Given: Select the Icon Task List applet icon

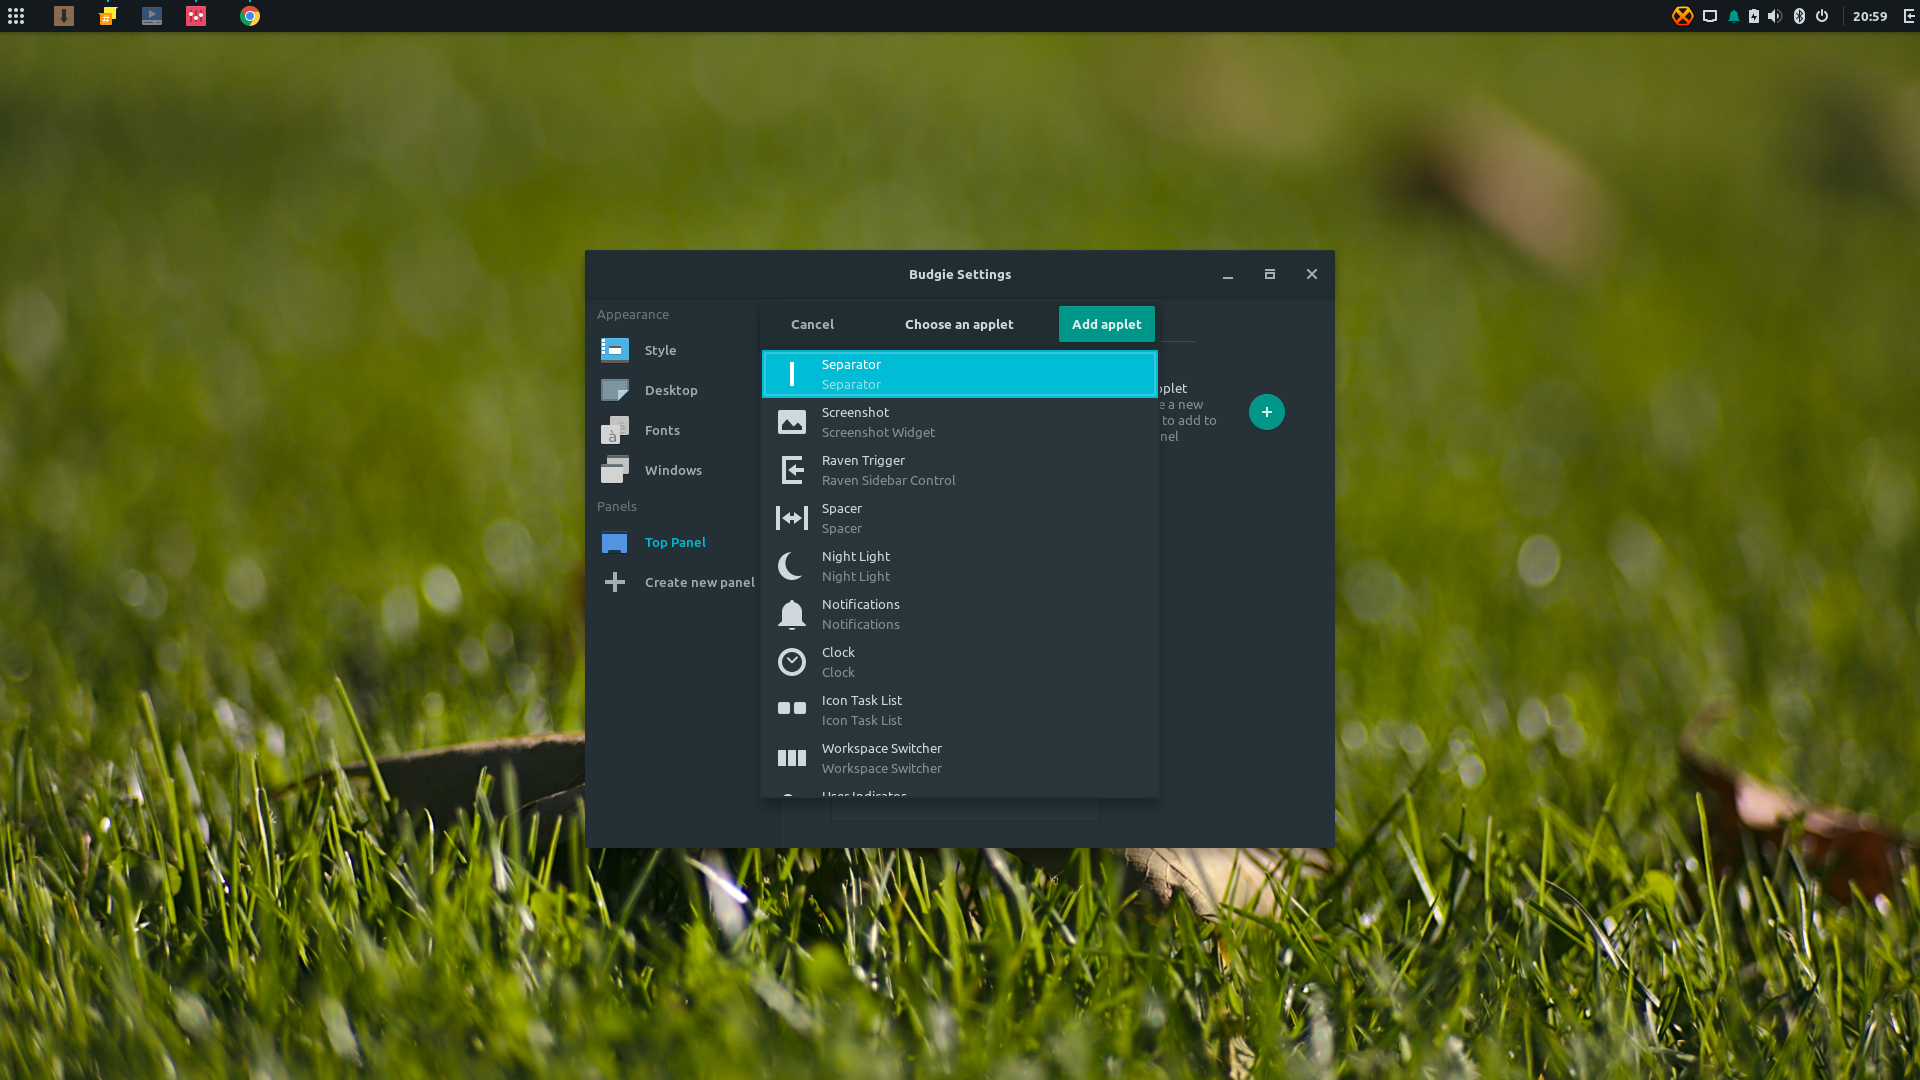Looking at the screenshot, I should tap(792, 708).
